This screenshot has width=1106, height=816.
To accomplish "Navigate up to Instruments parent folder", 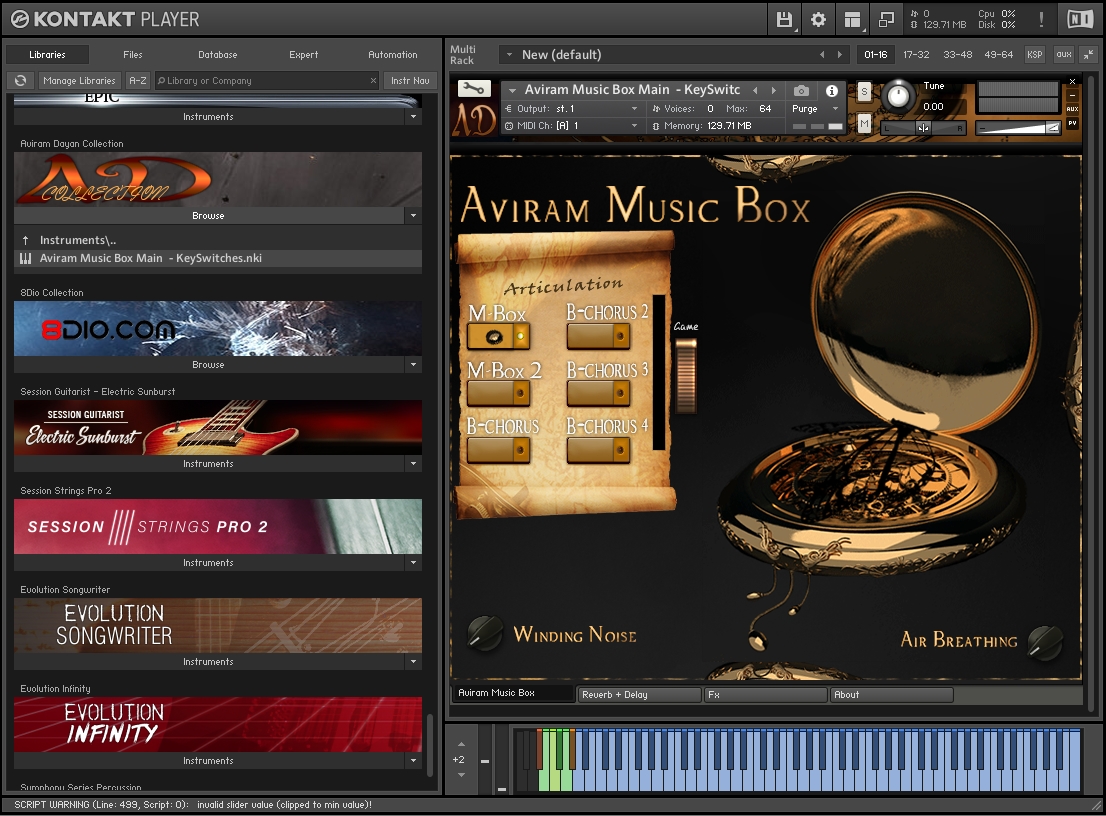I will 25,240.
